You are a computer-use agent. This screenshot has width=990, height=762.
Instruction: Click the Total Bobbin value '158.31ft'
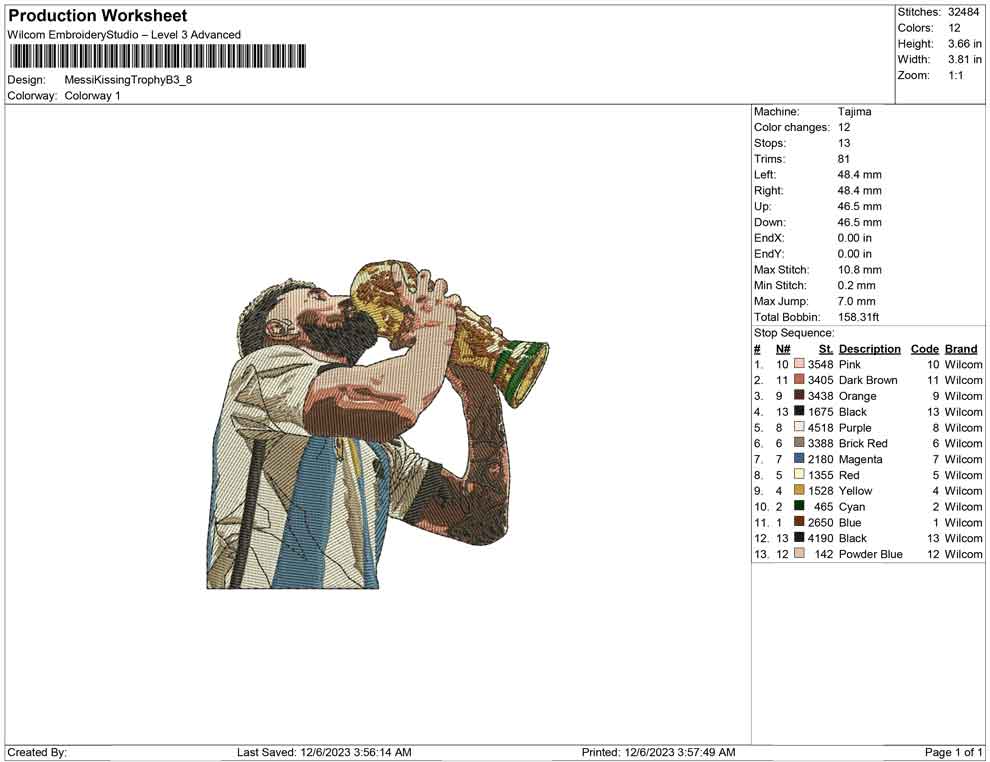(x=858, y=317)
